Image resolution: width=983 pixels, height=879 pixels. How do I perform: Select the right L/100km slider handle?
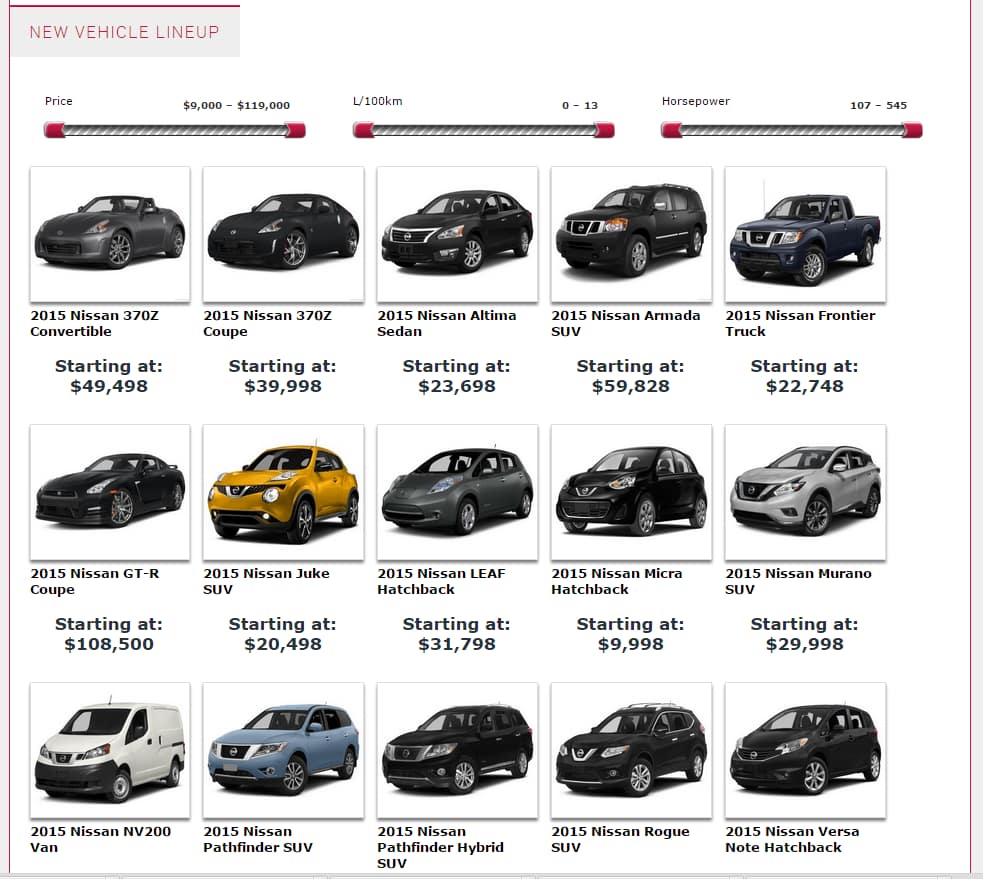click(x=605, y=129)
